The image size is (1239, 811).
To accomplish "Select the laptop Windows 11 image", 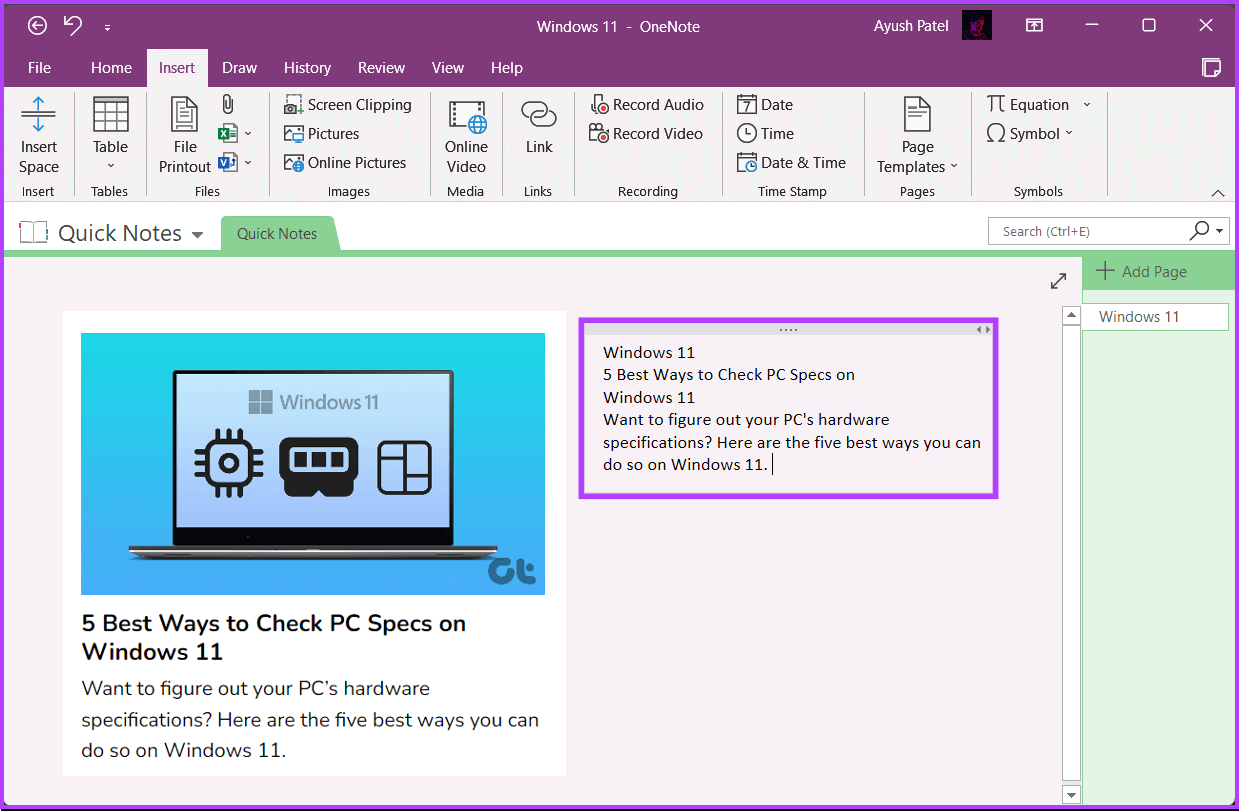I will pos(313,464).
